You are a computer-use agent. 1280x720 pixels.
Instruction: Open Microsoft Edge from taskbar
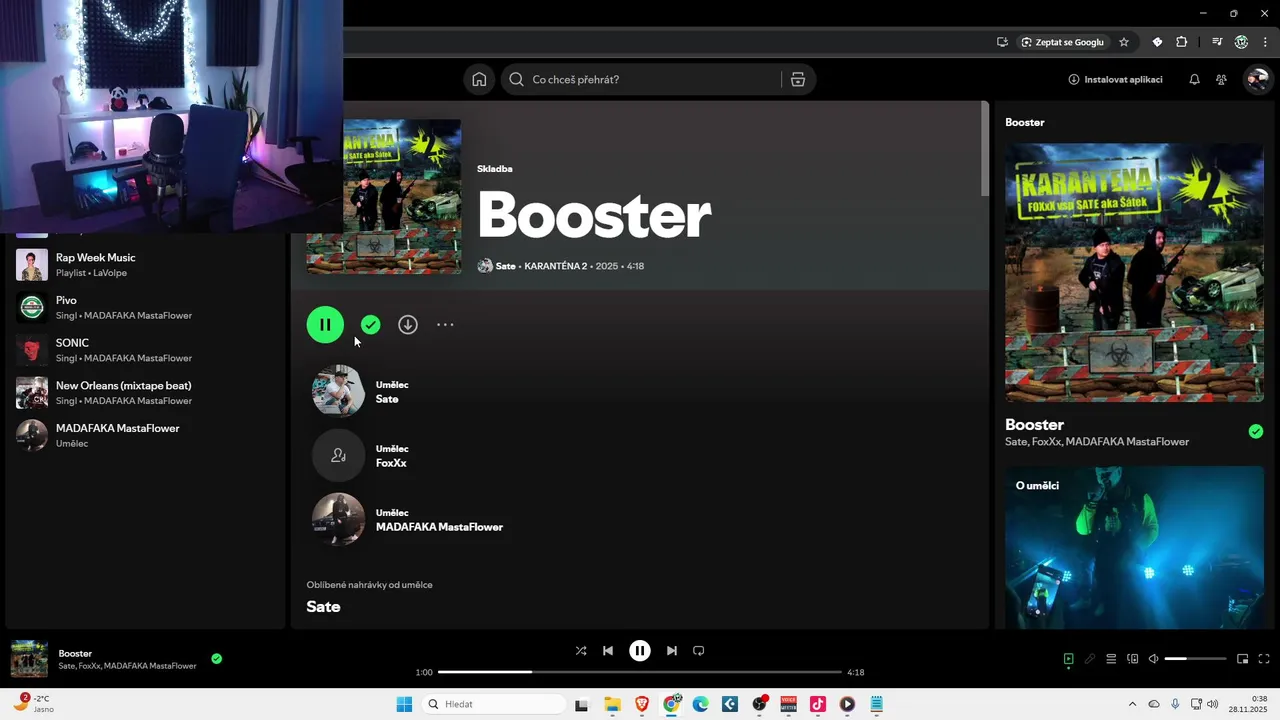tap(701, 704)
